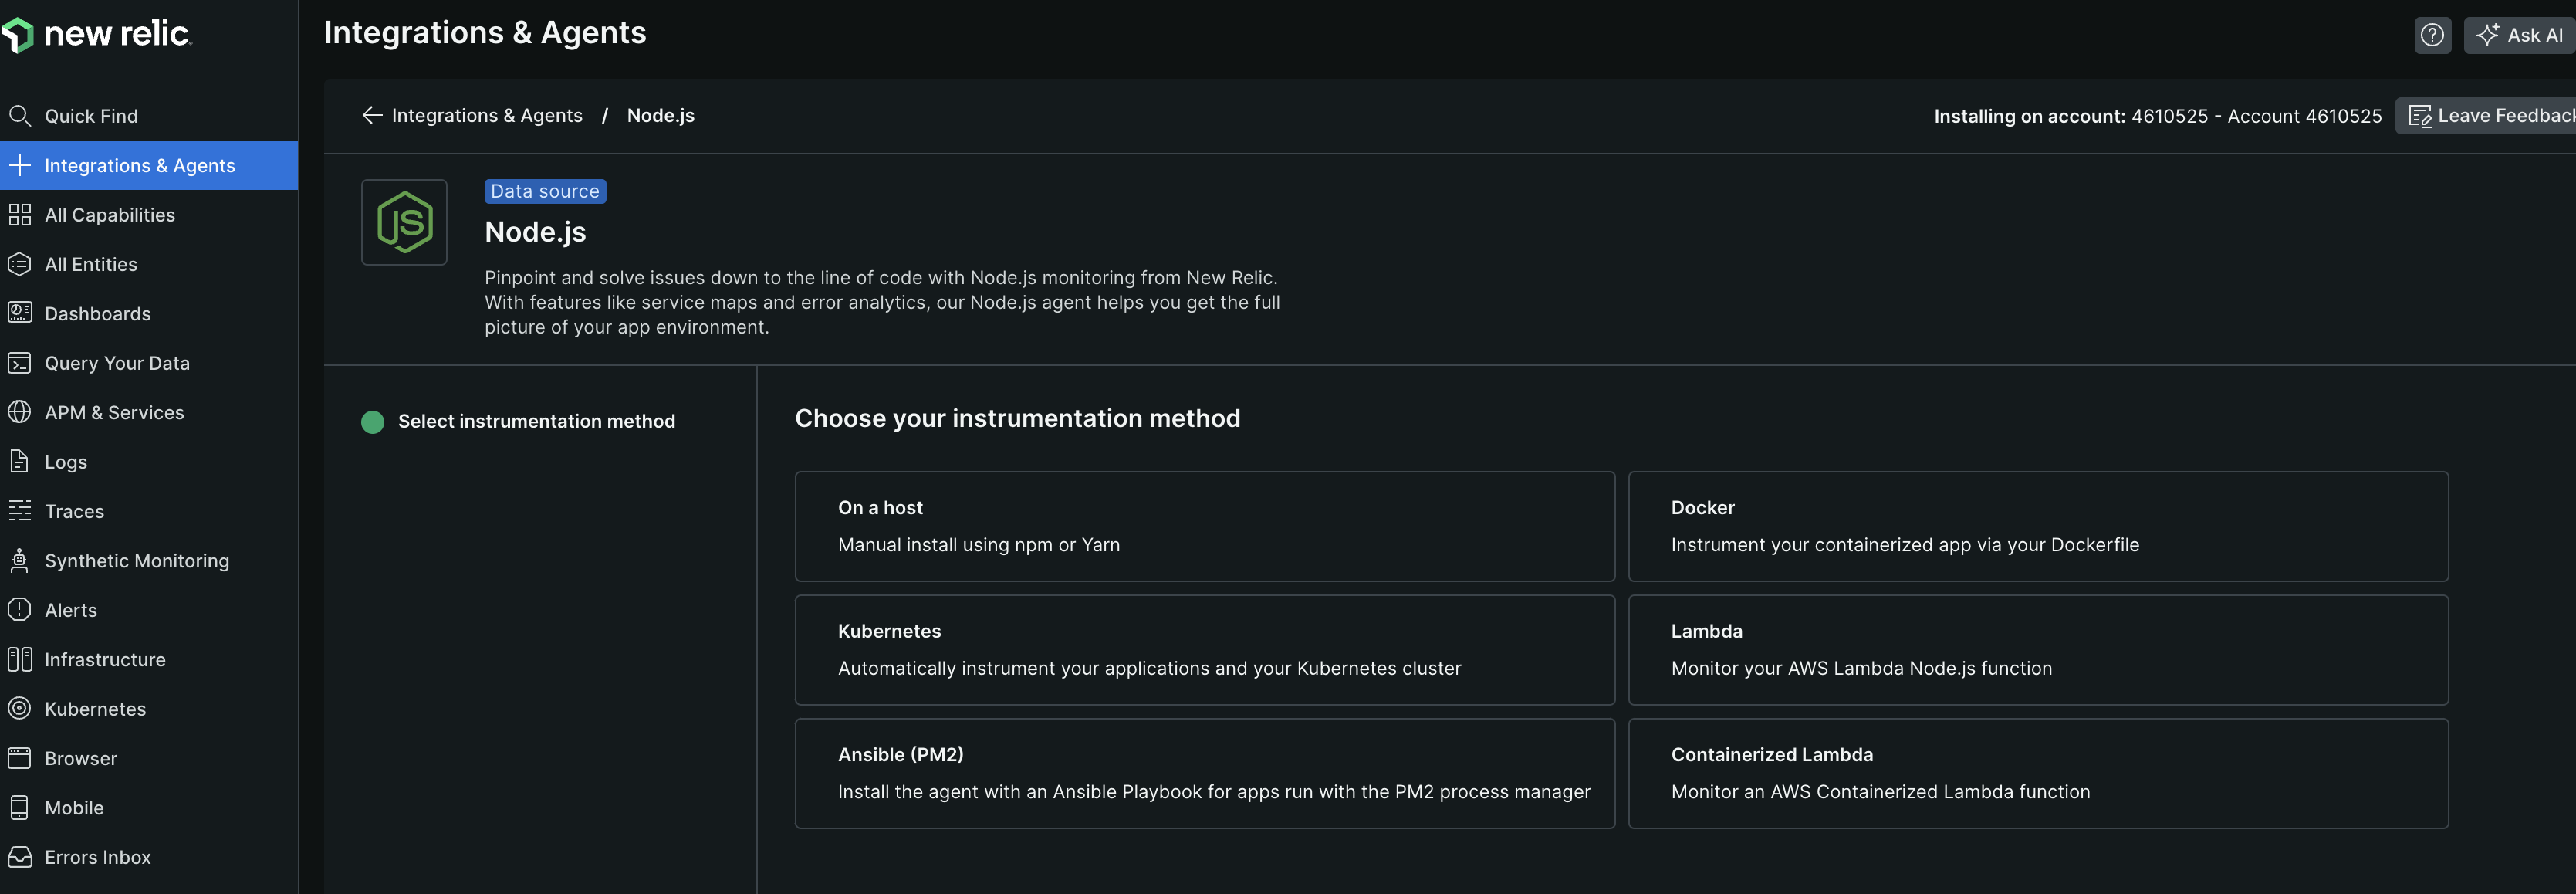The image size is (2576, 894).
Task: Click the Browser window icon
Action: [19, 758]
